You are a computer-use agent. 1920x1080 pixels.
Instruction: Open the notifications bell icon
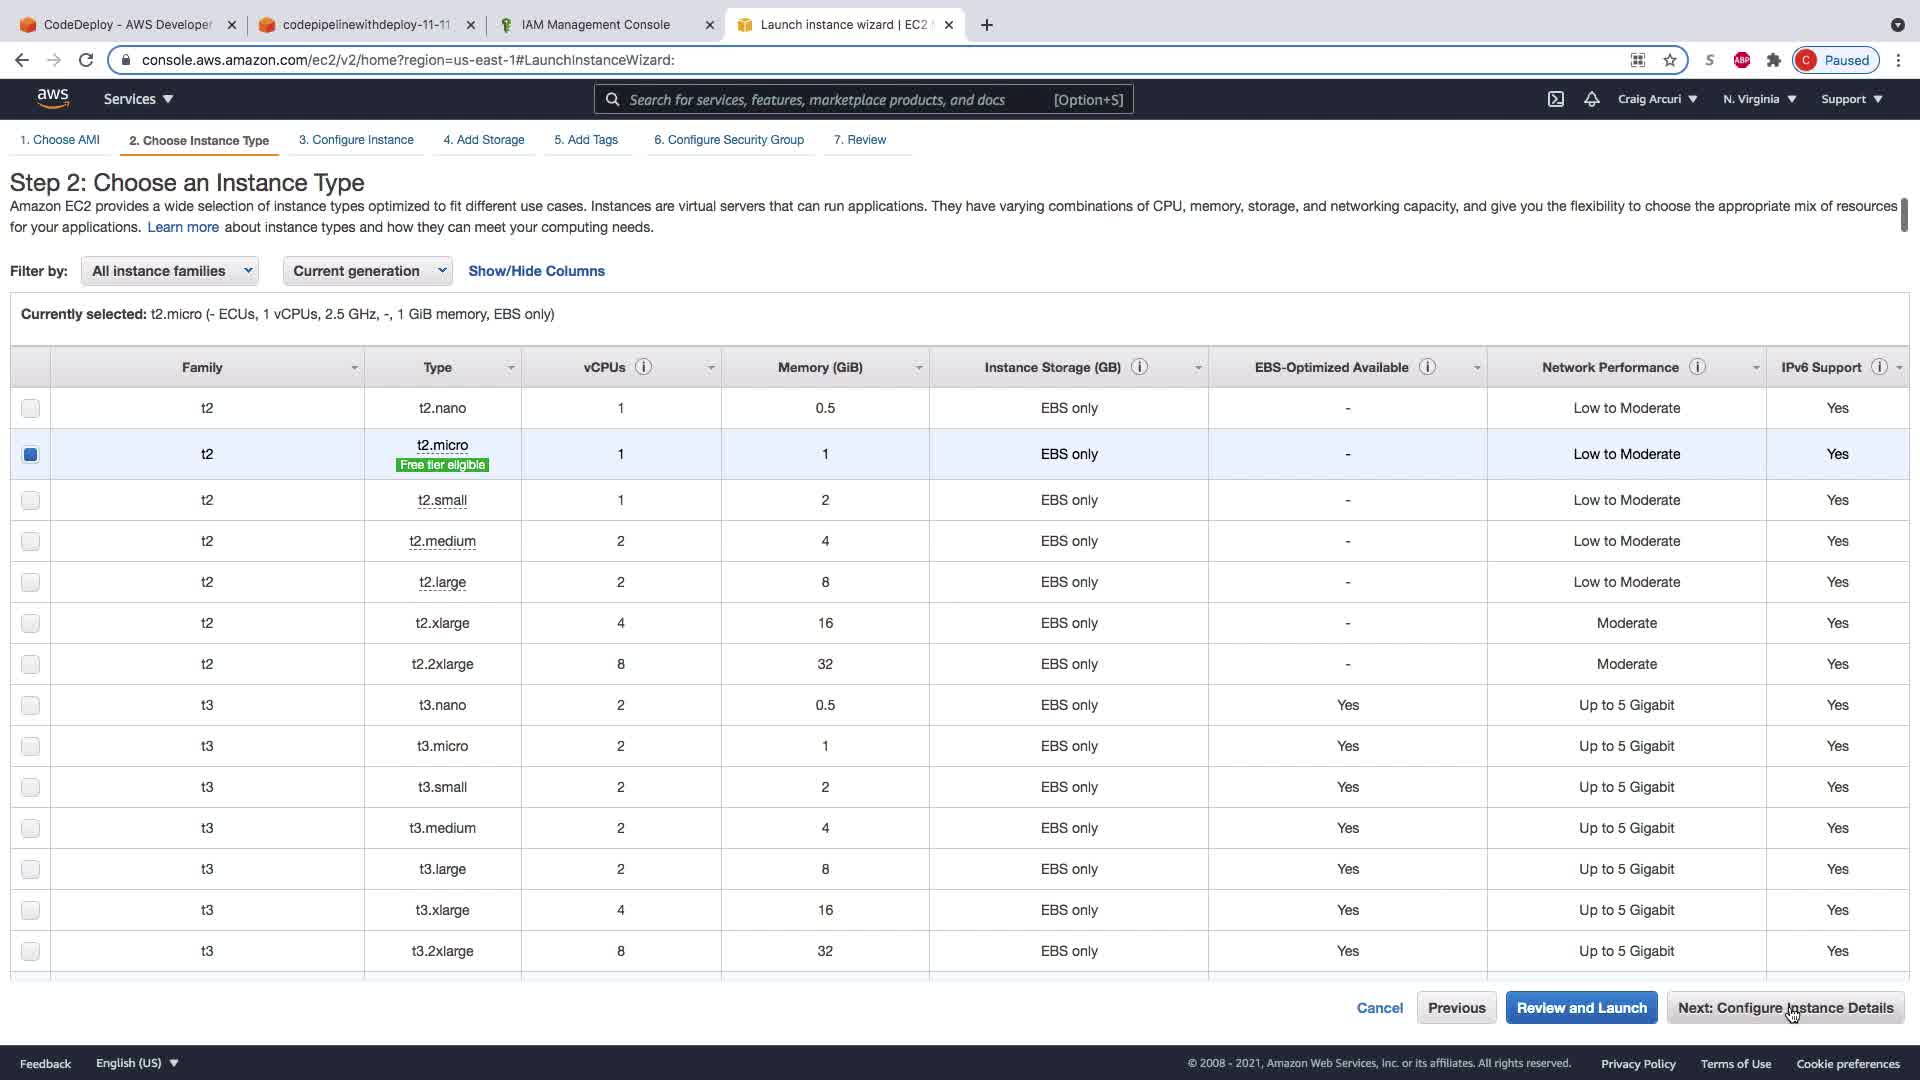(x=1591, y=99)
